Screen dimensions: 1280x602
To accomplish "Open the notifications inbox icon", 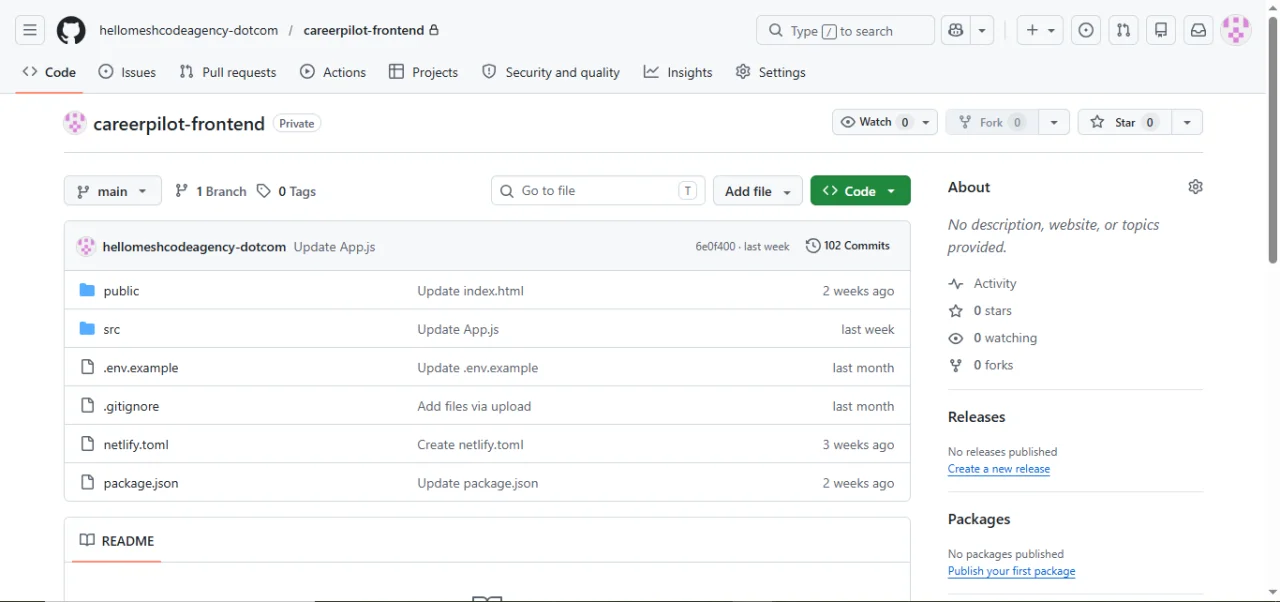I will click(x=1198, y=30).
